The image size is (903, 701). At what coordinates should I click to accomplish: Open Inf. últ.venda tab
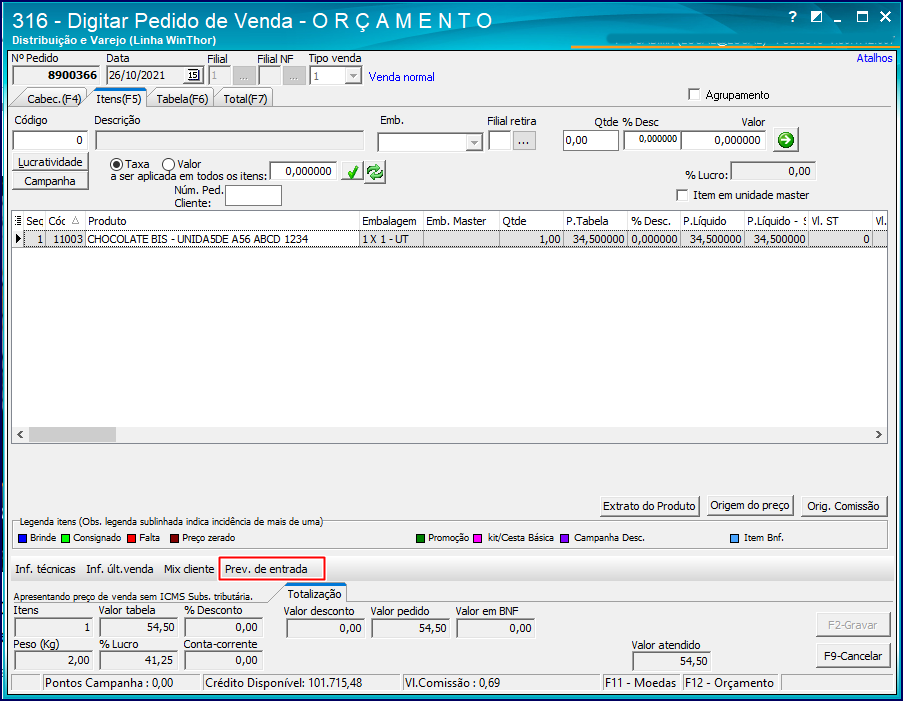click(x=120, y=569)
